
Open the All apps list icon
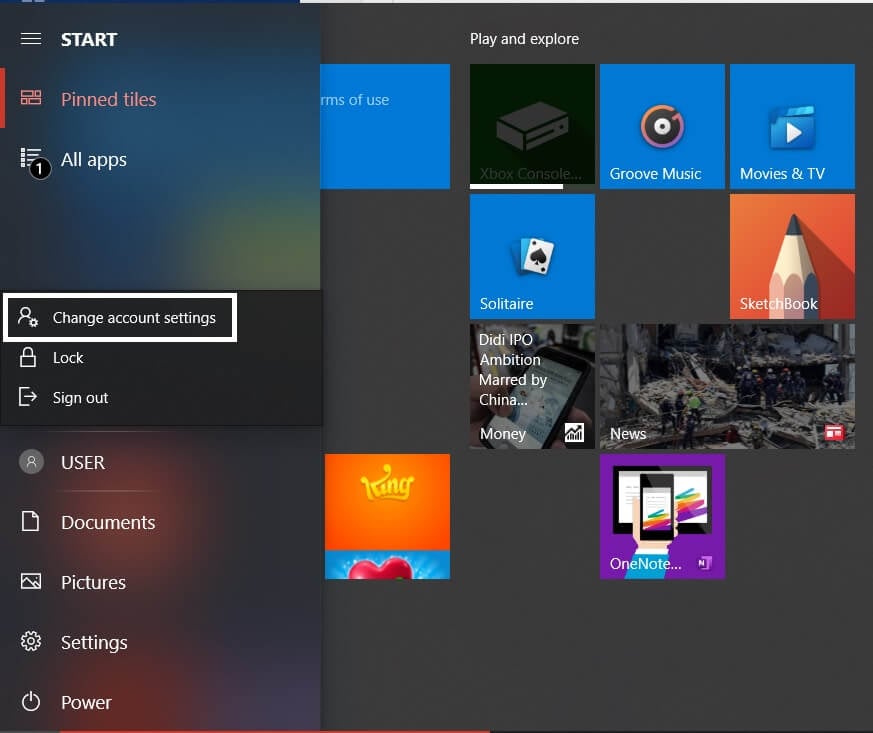click(31, 158)
